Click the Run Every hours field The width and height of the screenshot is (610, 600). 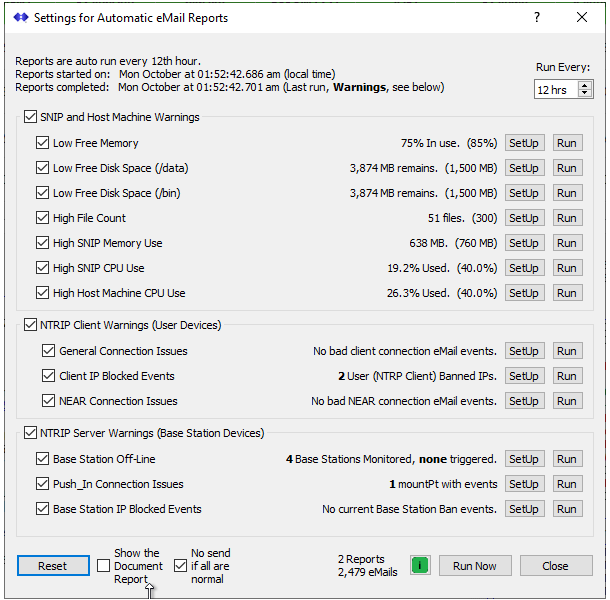[x=555, y=90]
